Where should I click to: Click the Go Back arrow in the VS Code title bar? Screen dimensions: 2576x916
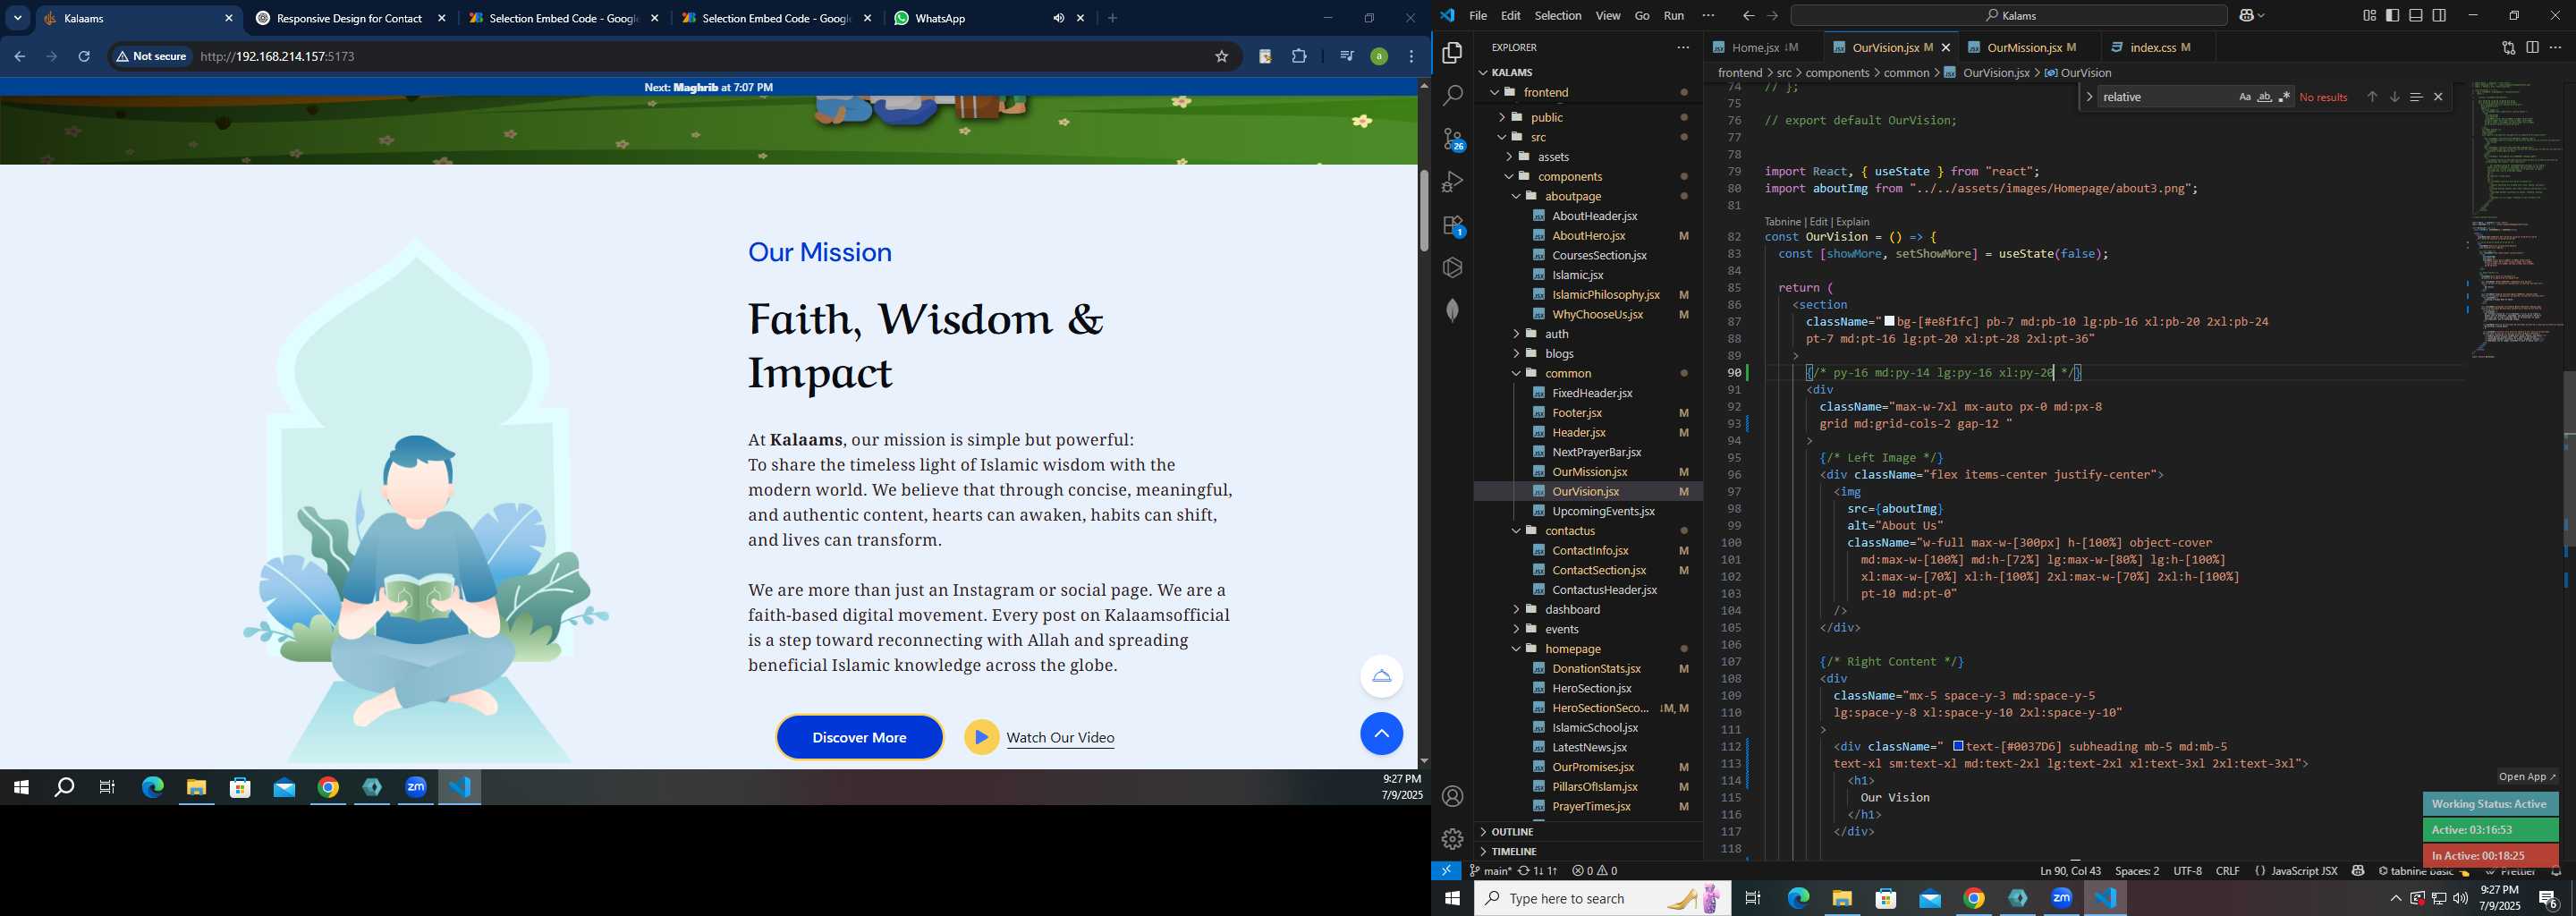[x=1748, y=16]
